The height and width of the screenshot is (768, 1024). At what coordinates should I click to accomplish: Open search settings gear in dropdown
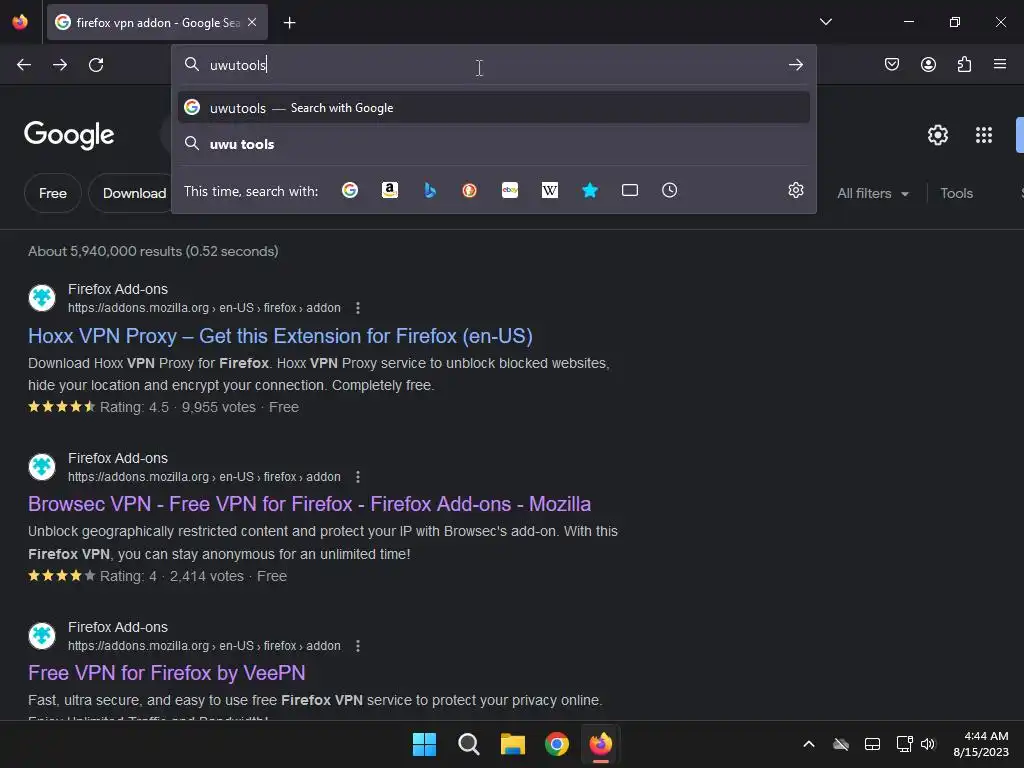coord(795,190)
